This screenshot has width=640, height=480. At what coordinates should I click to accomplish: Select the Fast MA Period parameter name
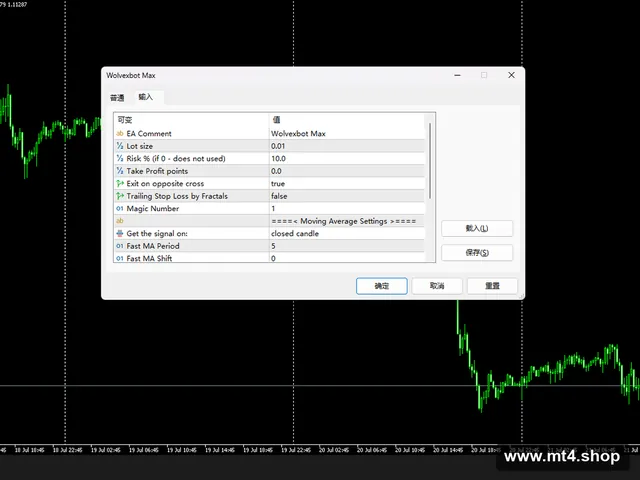point(153,246)
